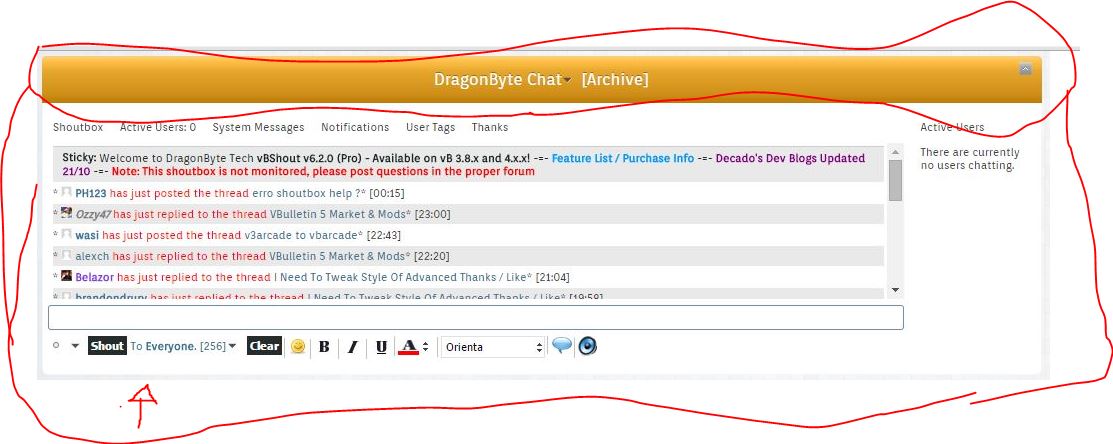Switch to the Shoutbox tab
This screenshot has width=1113, height=444.
(x=78, y=127)
